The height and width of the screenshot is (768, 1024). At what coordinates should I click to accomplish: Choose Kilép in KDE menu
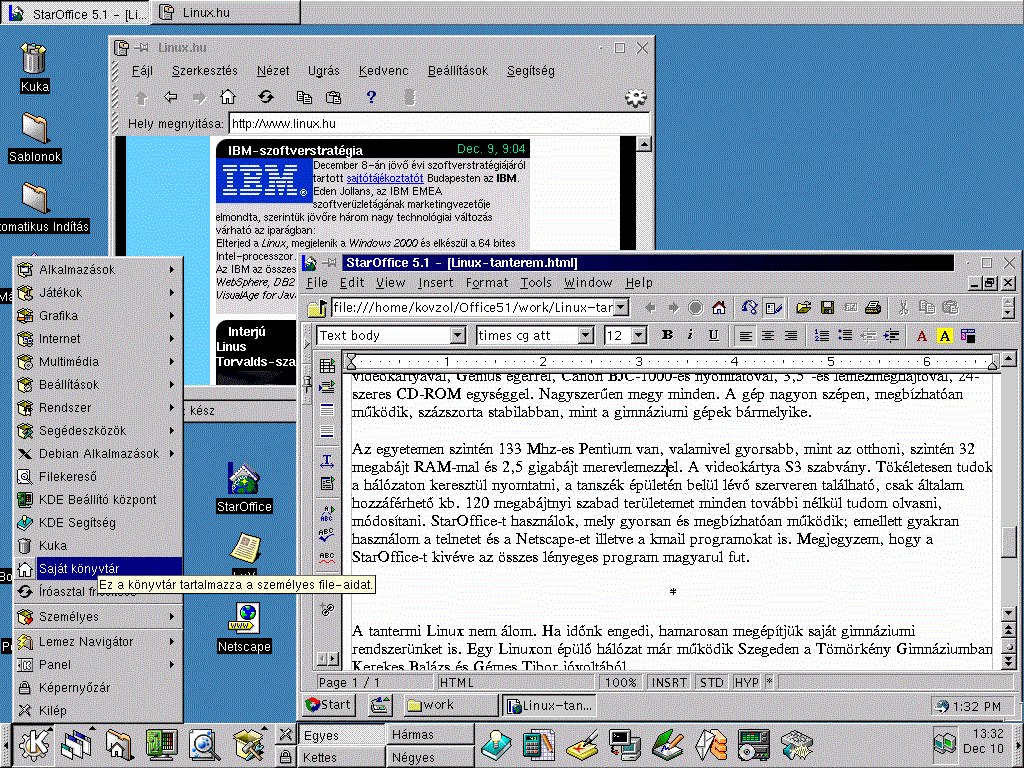(x=99, y=711)
